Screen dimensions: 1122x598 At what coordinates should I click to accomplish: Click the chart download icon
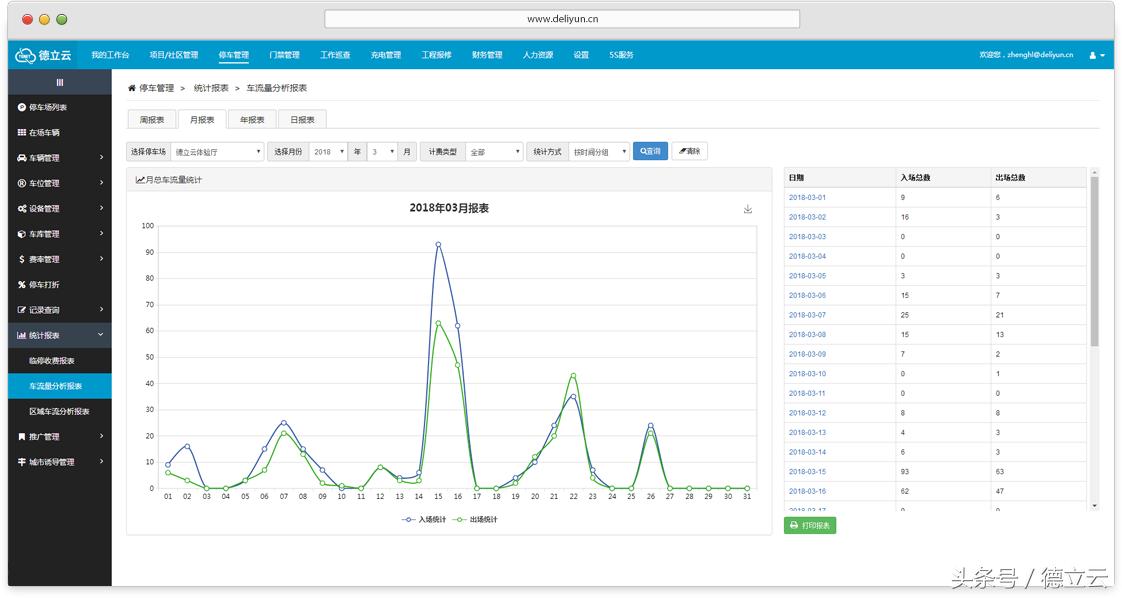pos(748,209)
